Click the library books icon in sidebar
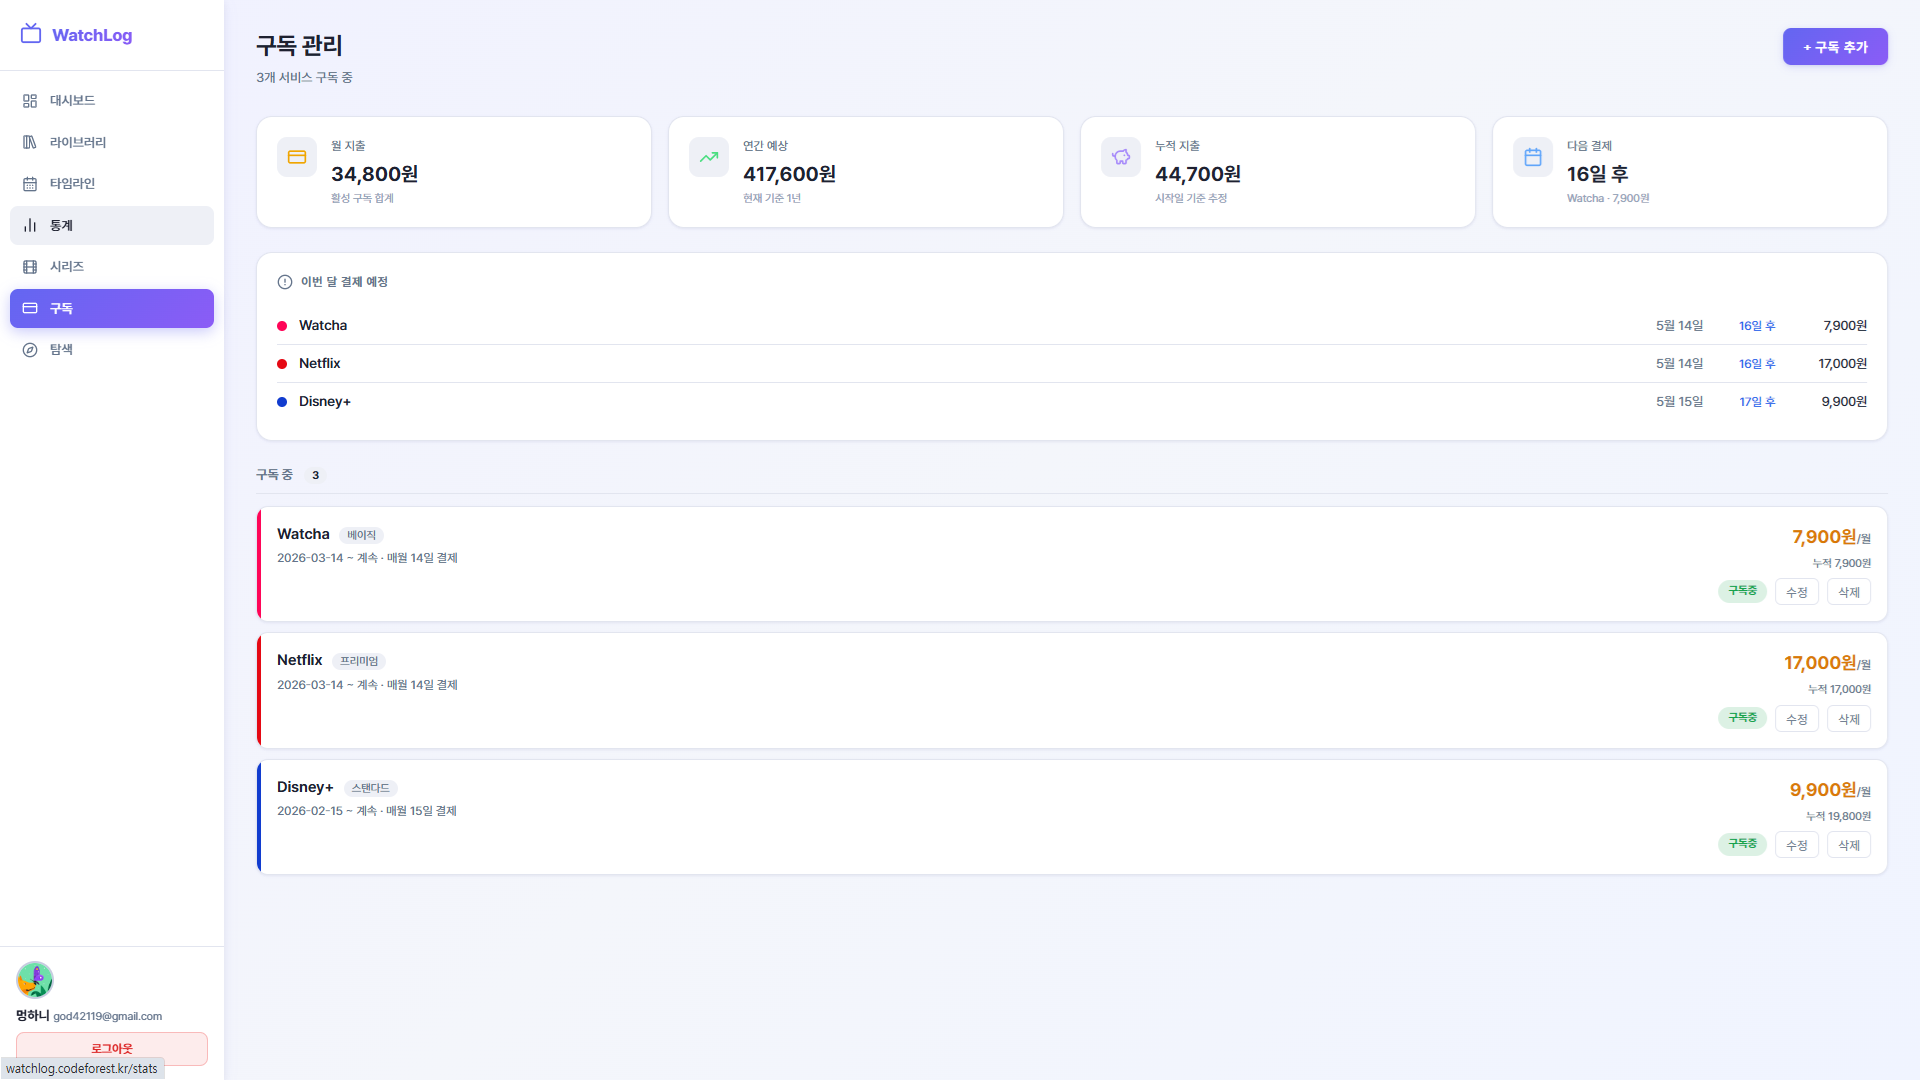The height and width of the screenshot is (1080, 1920). [30, 142]
